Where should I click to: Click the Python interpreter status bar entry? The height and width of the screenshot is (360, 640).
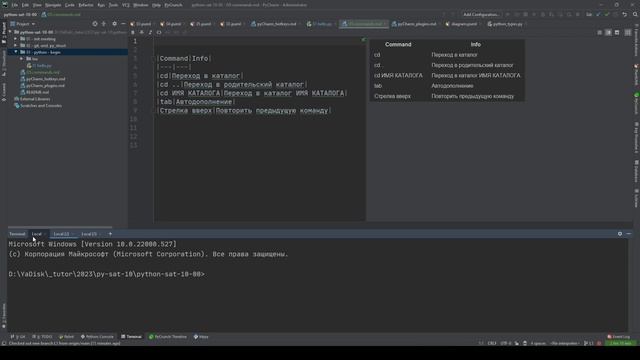point(564,343)
